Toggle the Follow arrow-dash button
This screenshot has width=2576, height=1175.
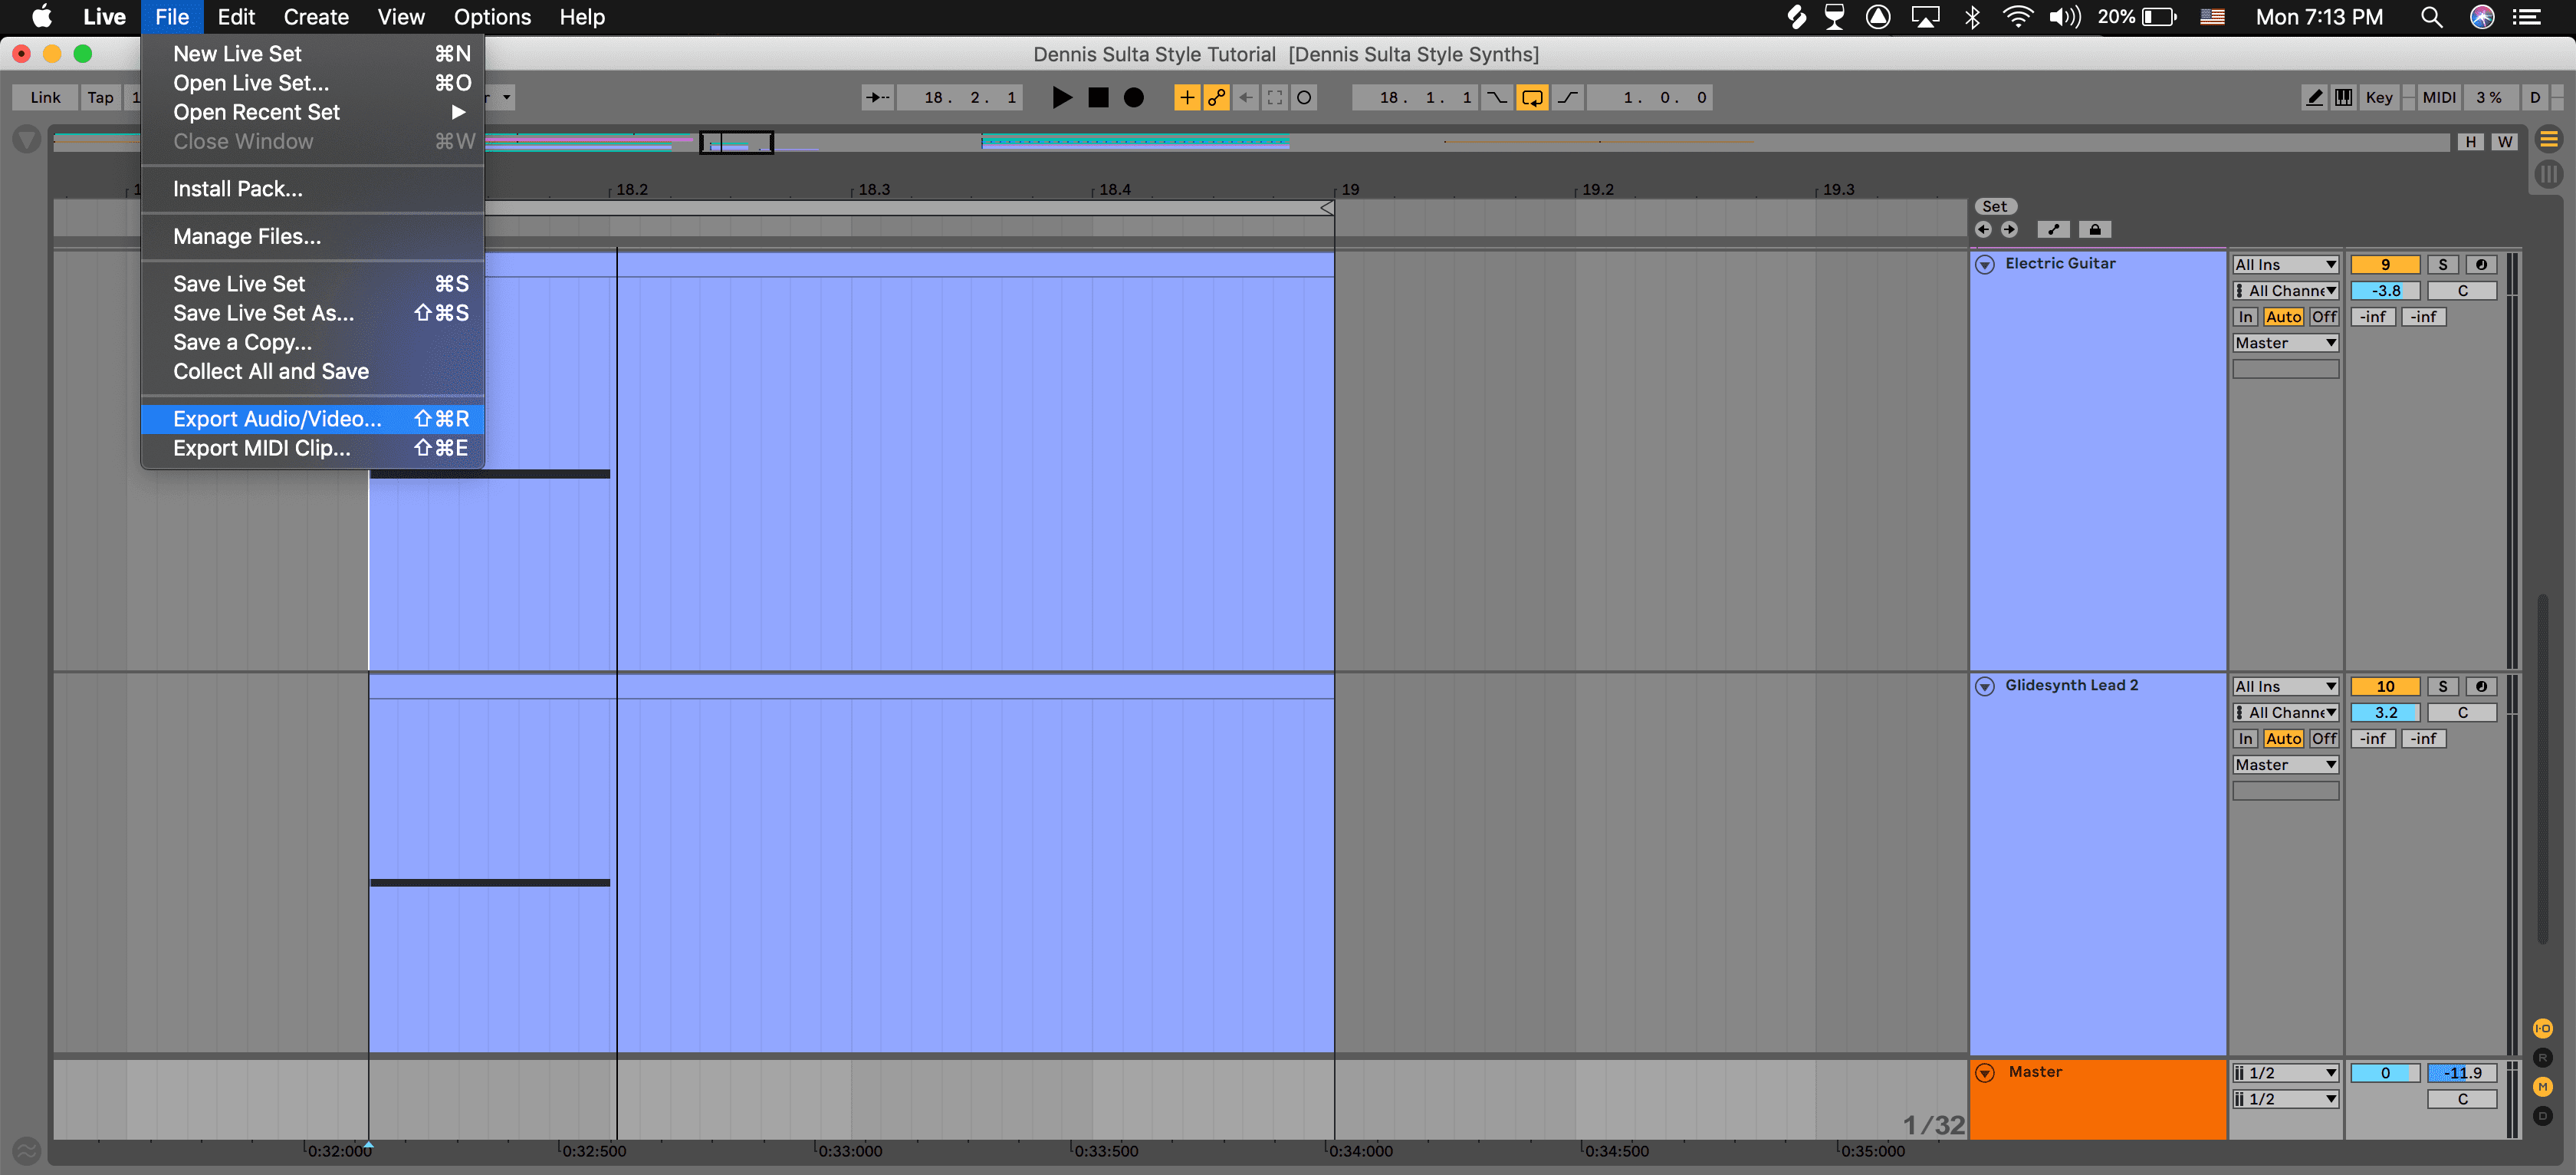pos(877,97)
